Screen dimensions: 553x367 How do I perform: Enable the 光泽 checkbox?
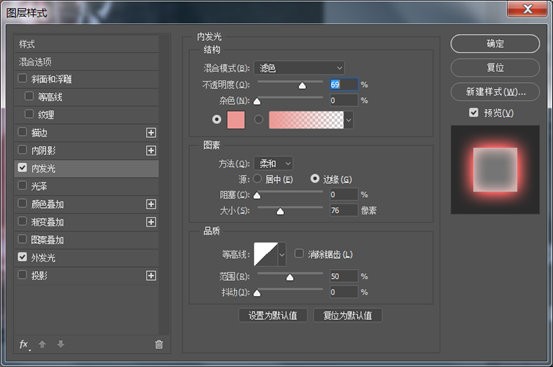click(22, 186)
